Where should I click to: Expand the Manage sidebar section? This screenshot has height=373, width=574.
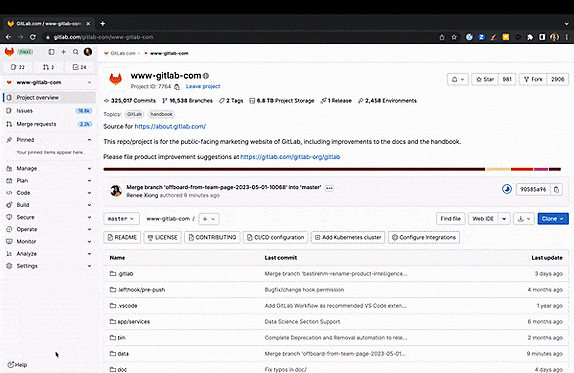pos(49,168)
